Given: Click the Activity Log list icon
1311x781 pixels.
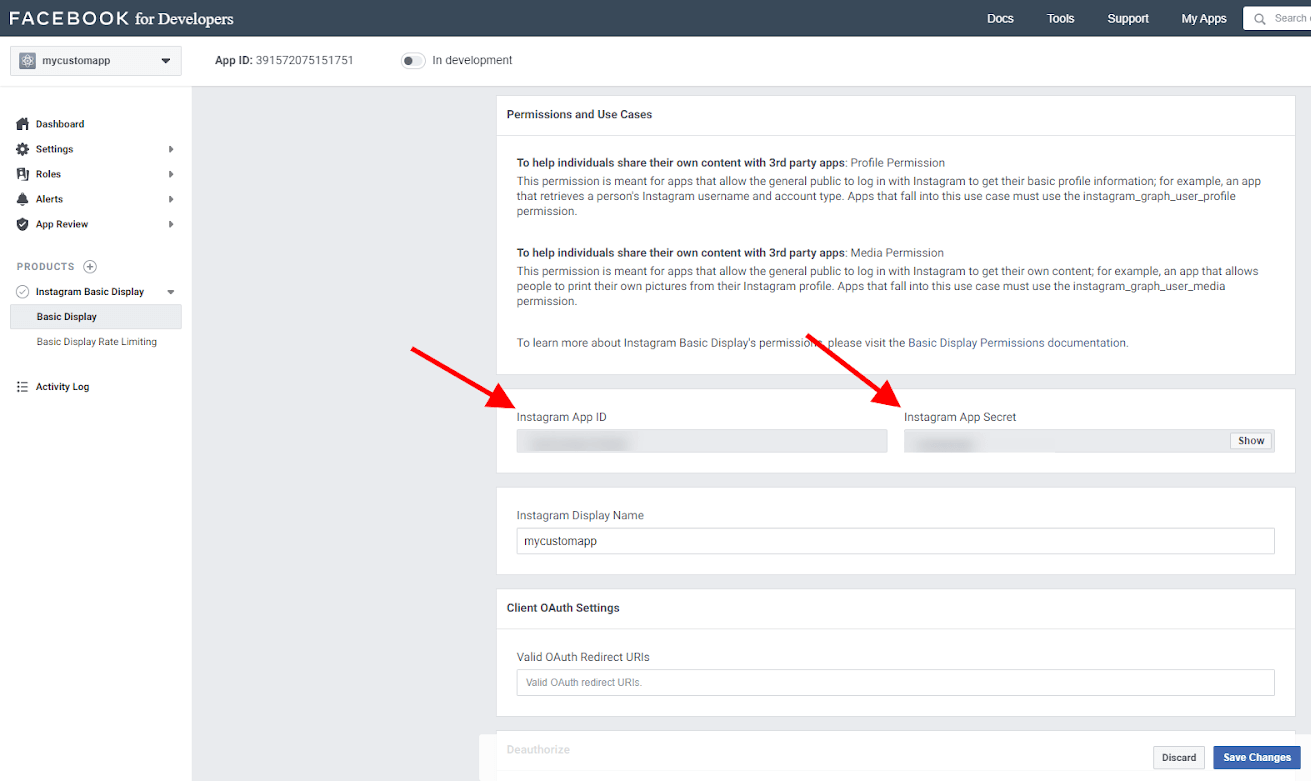Looking at the screenshot, I should point(22,387).
